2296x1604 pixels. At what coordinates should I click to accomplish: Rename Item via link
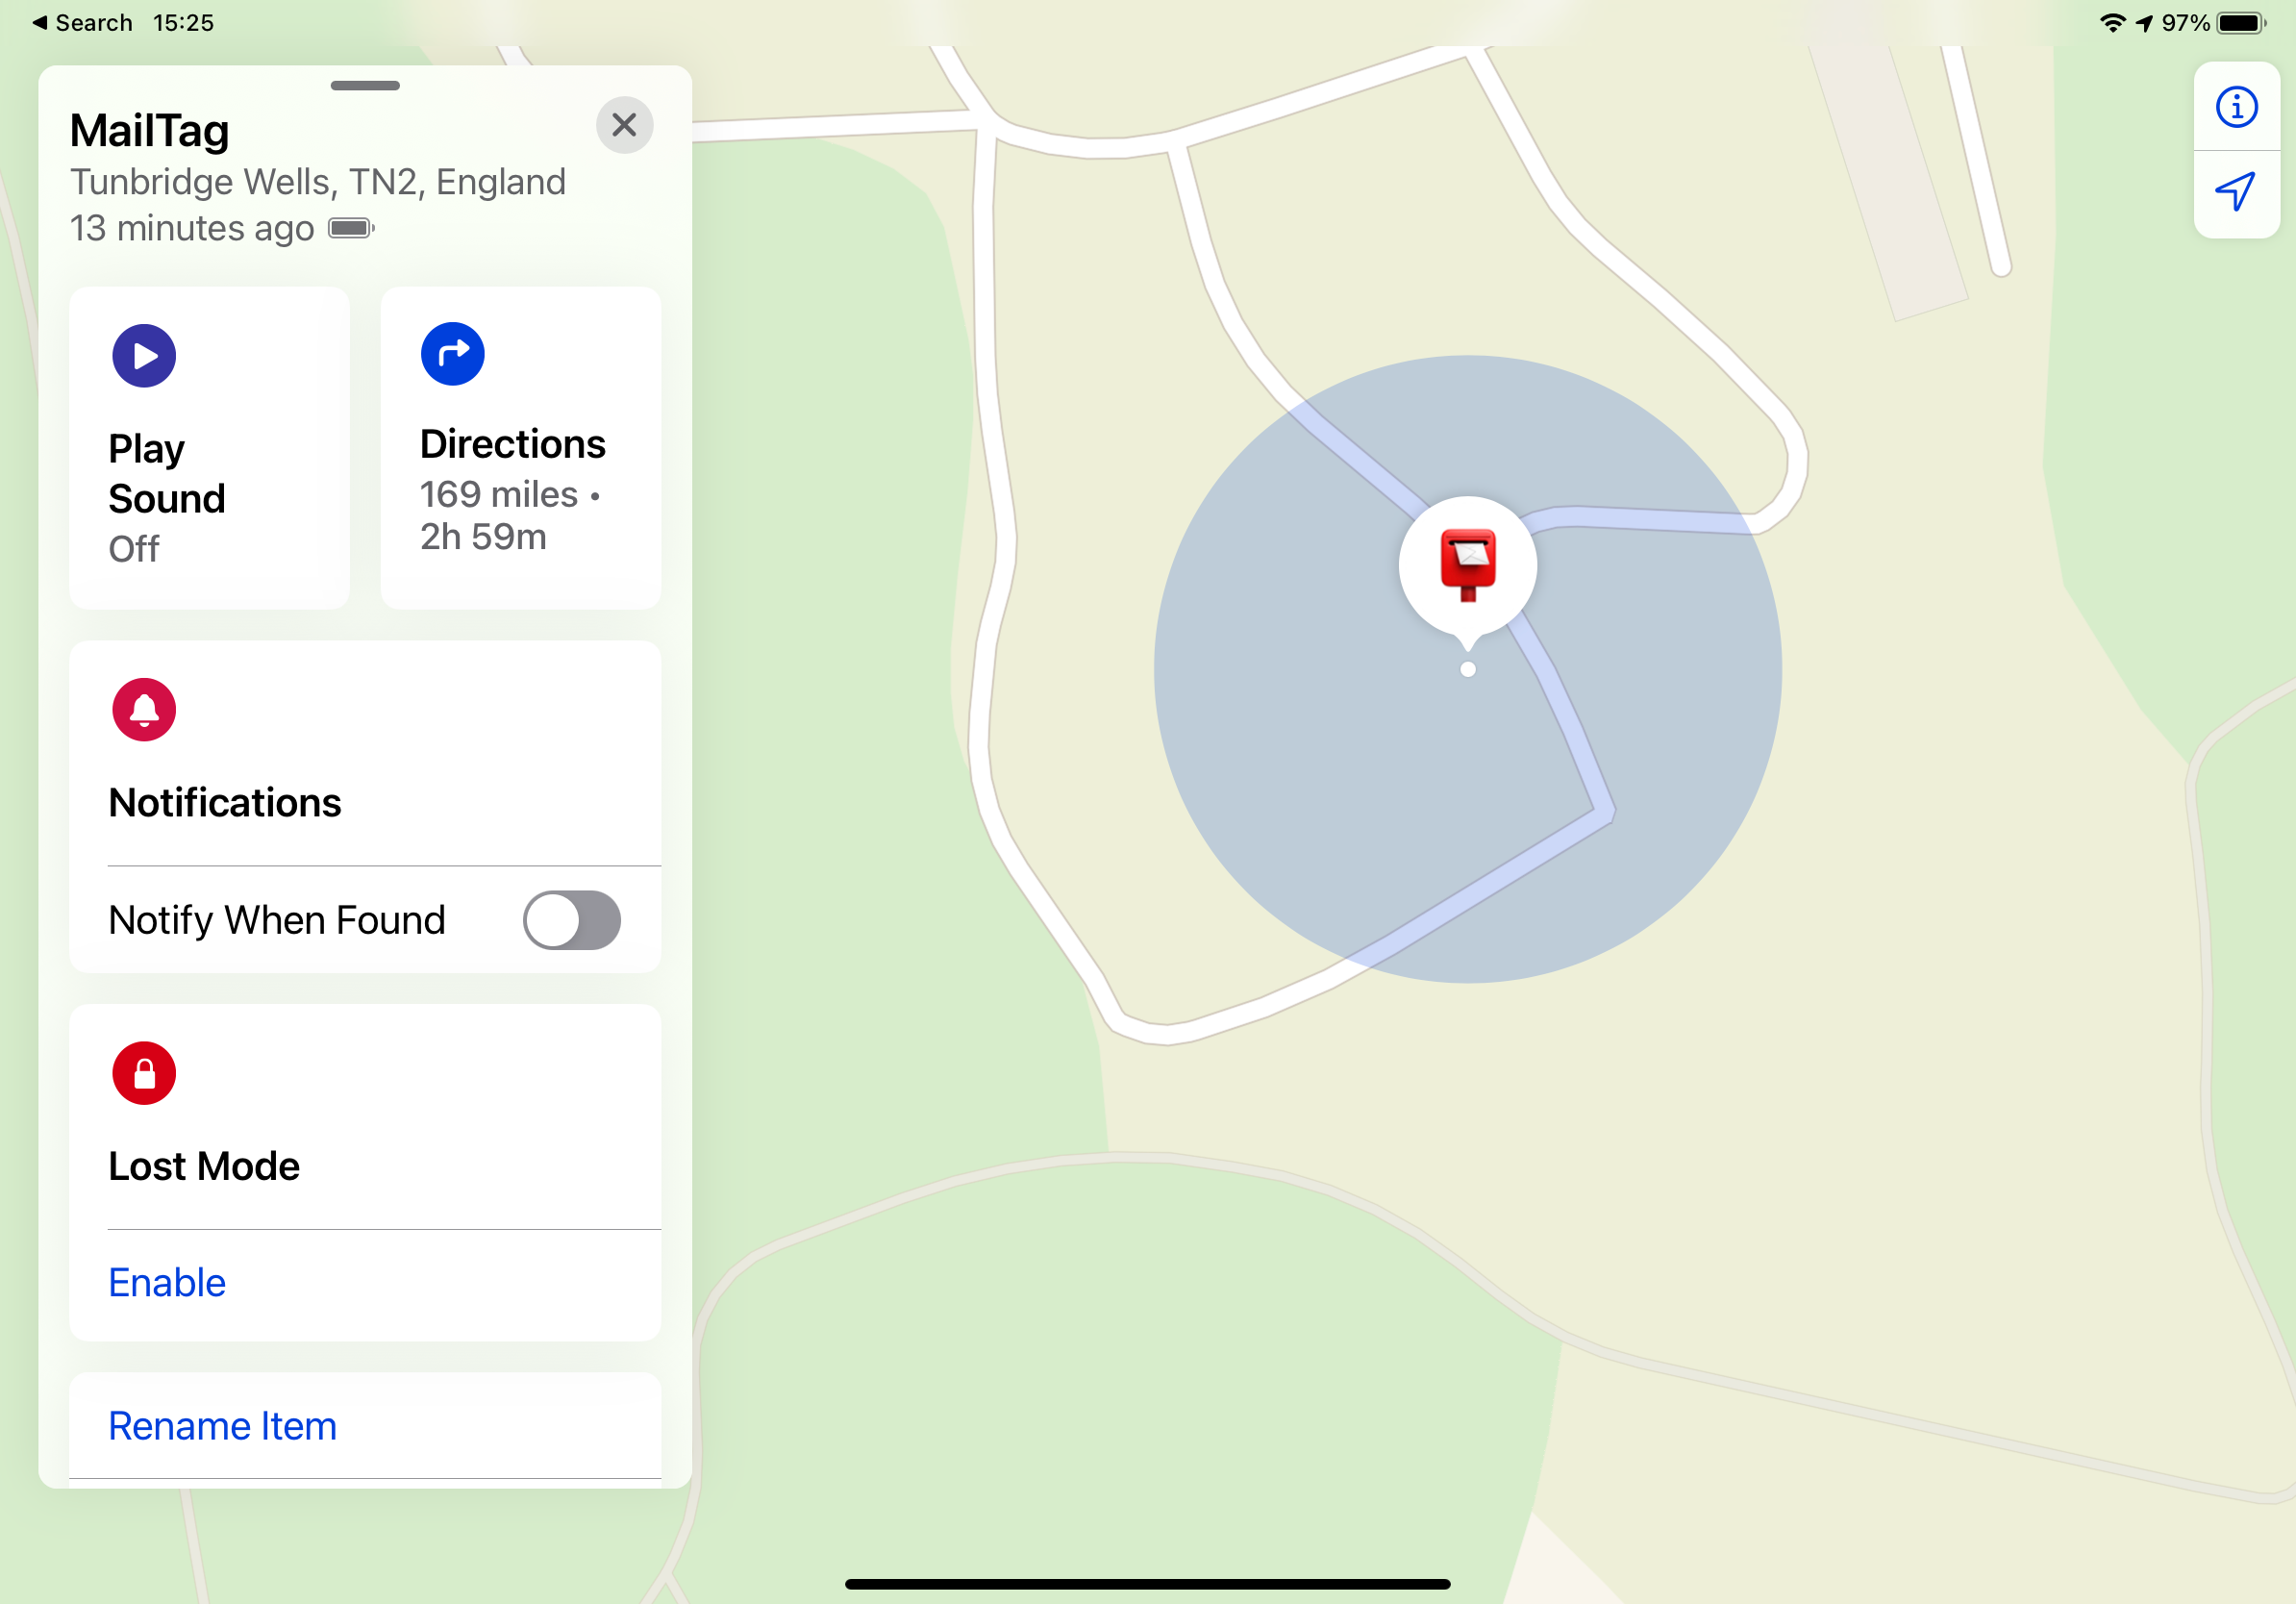click(221, 1424)
